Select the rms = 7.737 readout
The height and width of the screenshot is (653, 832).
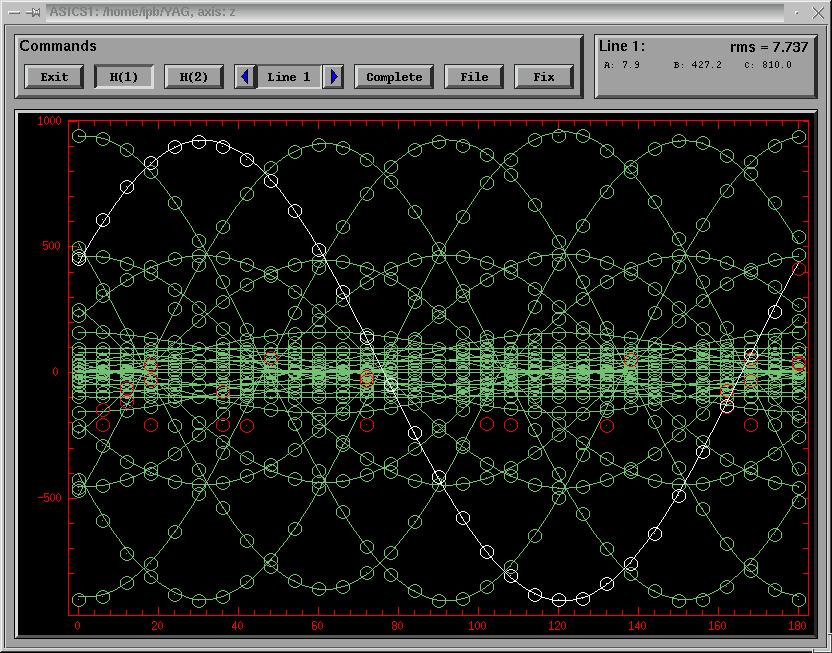click(768, 47)
